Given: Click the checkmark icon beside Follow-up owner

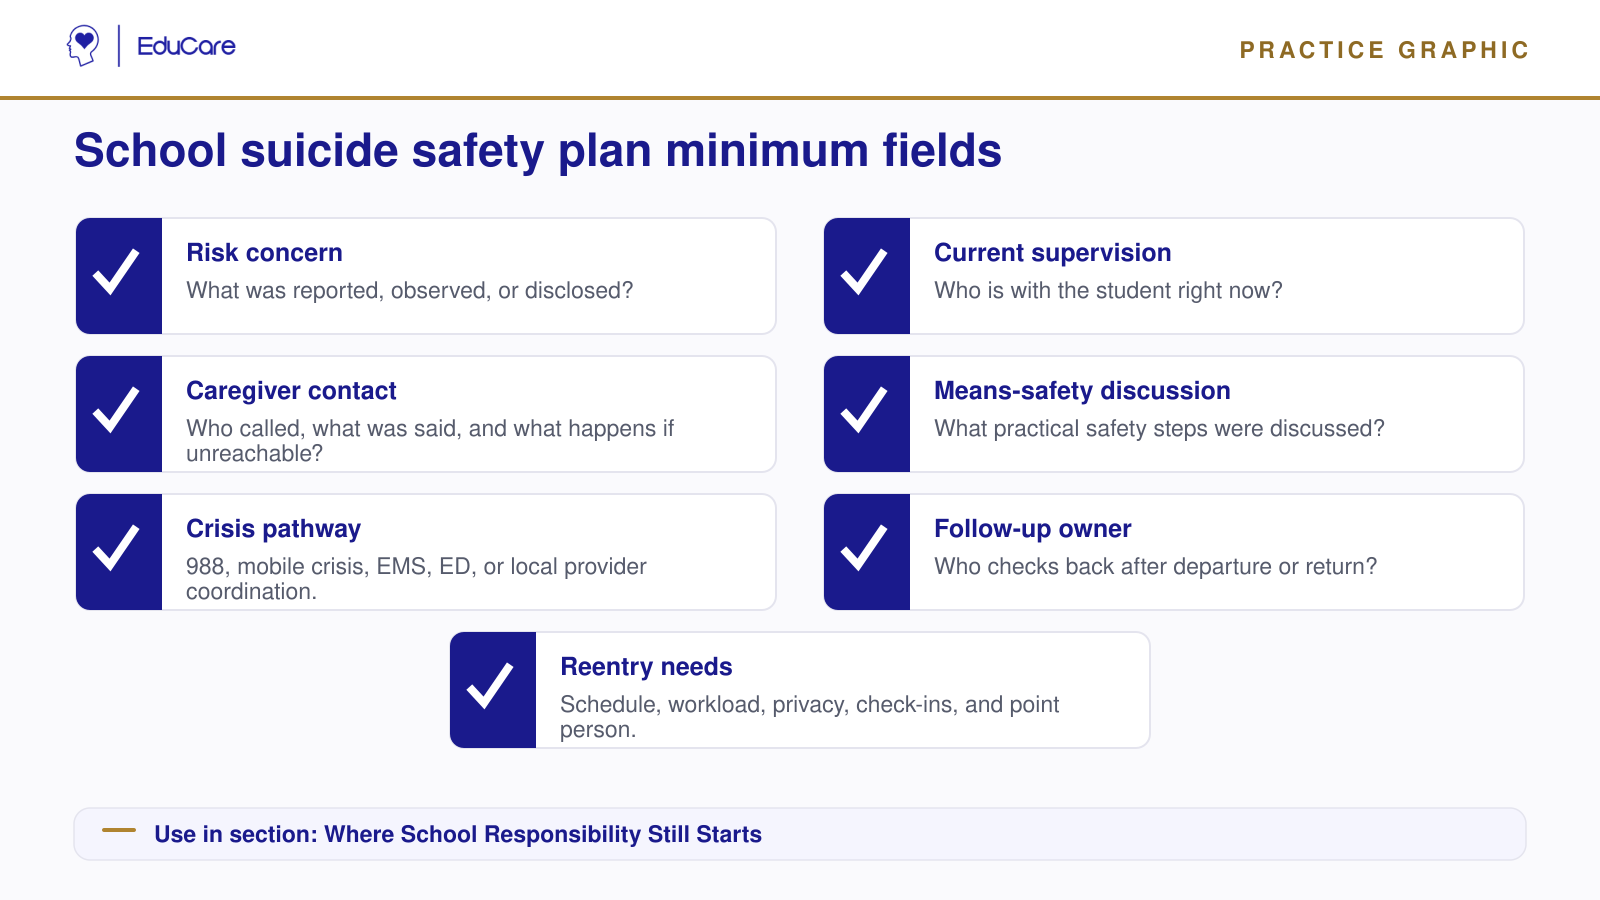Looking at the screenshot, I should coord(864,548).
